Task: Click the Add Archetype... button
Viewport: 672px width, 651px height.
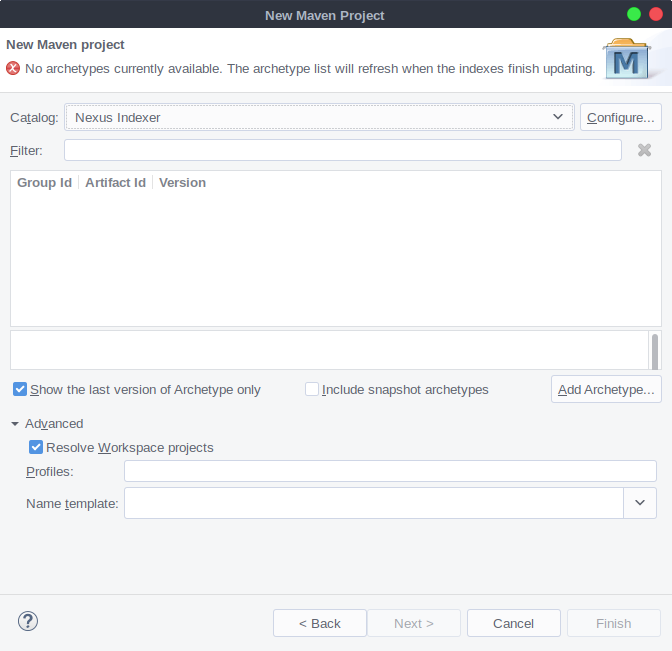Action: [x=606, y=389]
